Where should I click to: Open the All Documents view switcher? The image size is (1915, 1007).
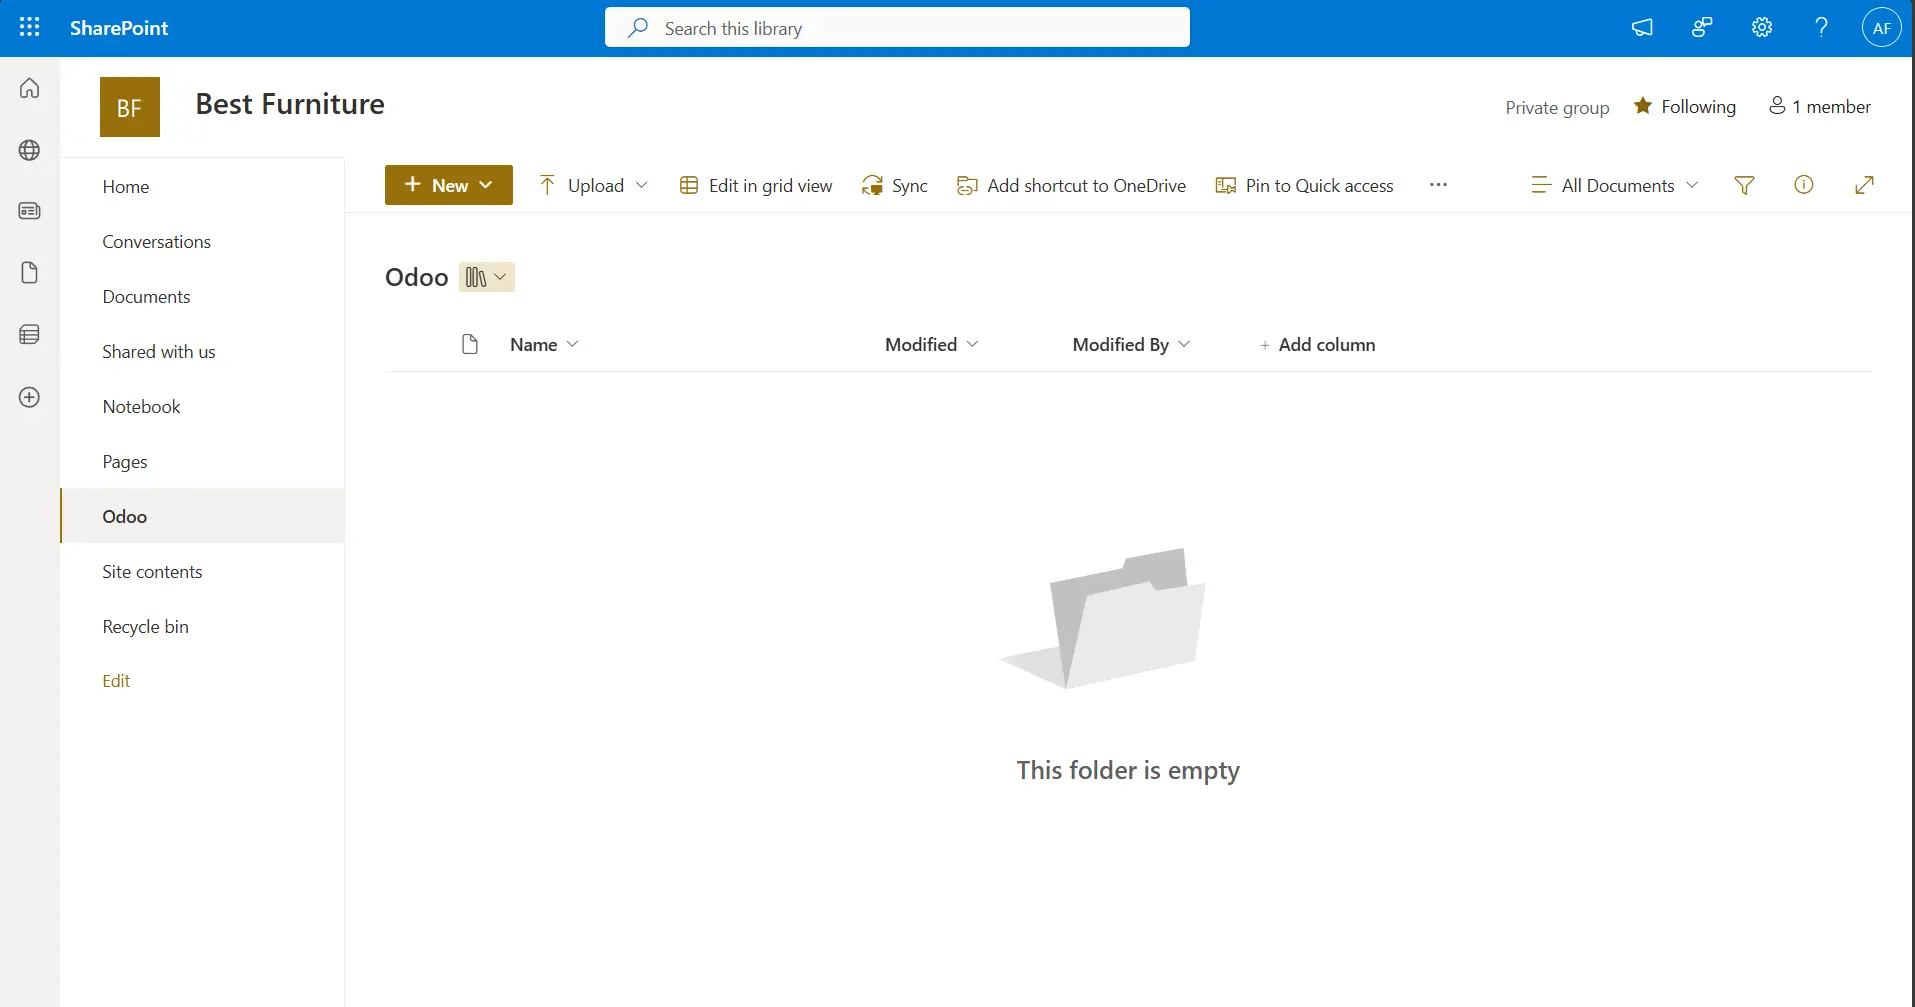point(1615,185)
